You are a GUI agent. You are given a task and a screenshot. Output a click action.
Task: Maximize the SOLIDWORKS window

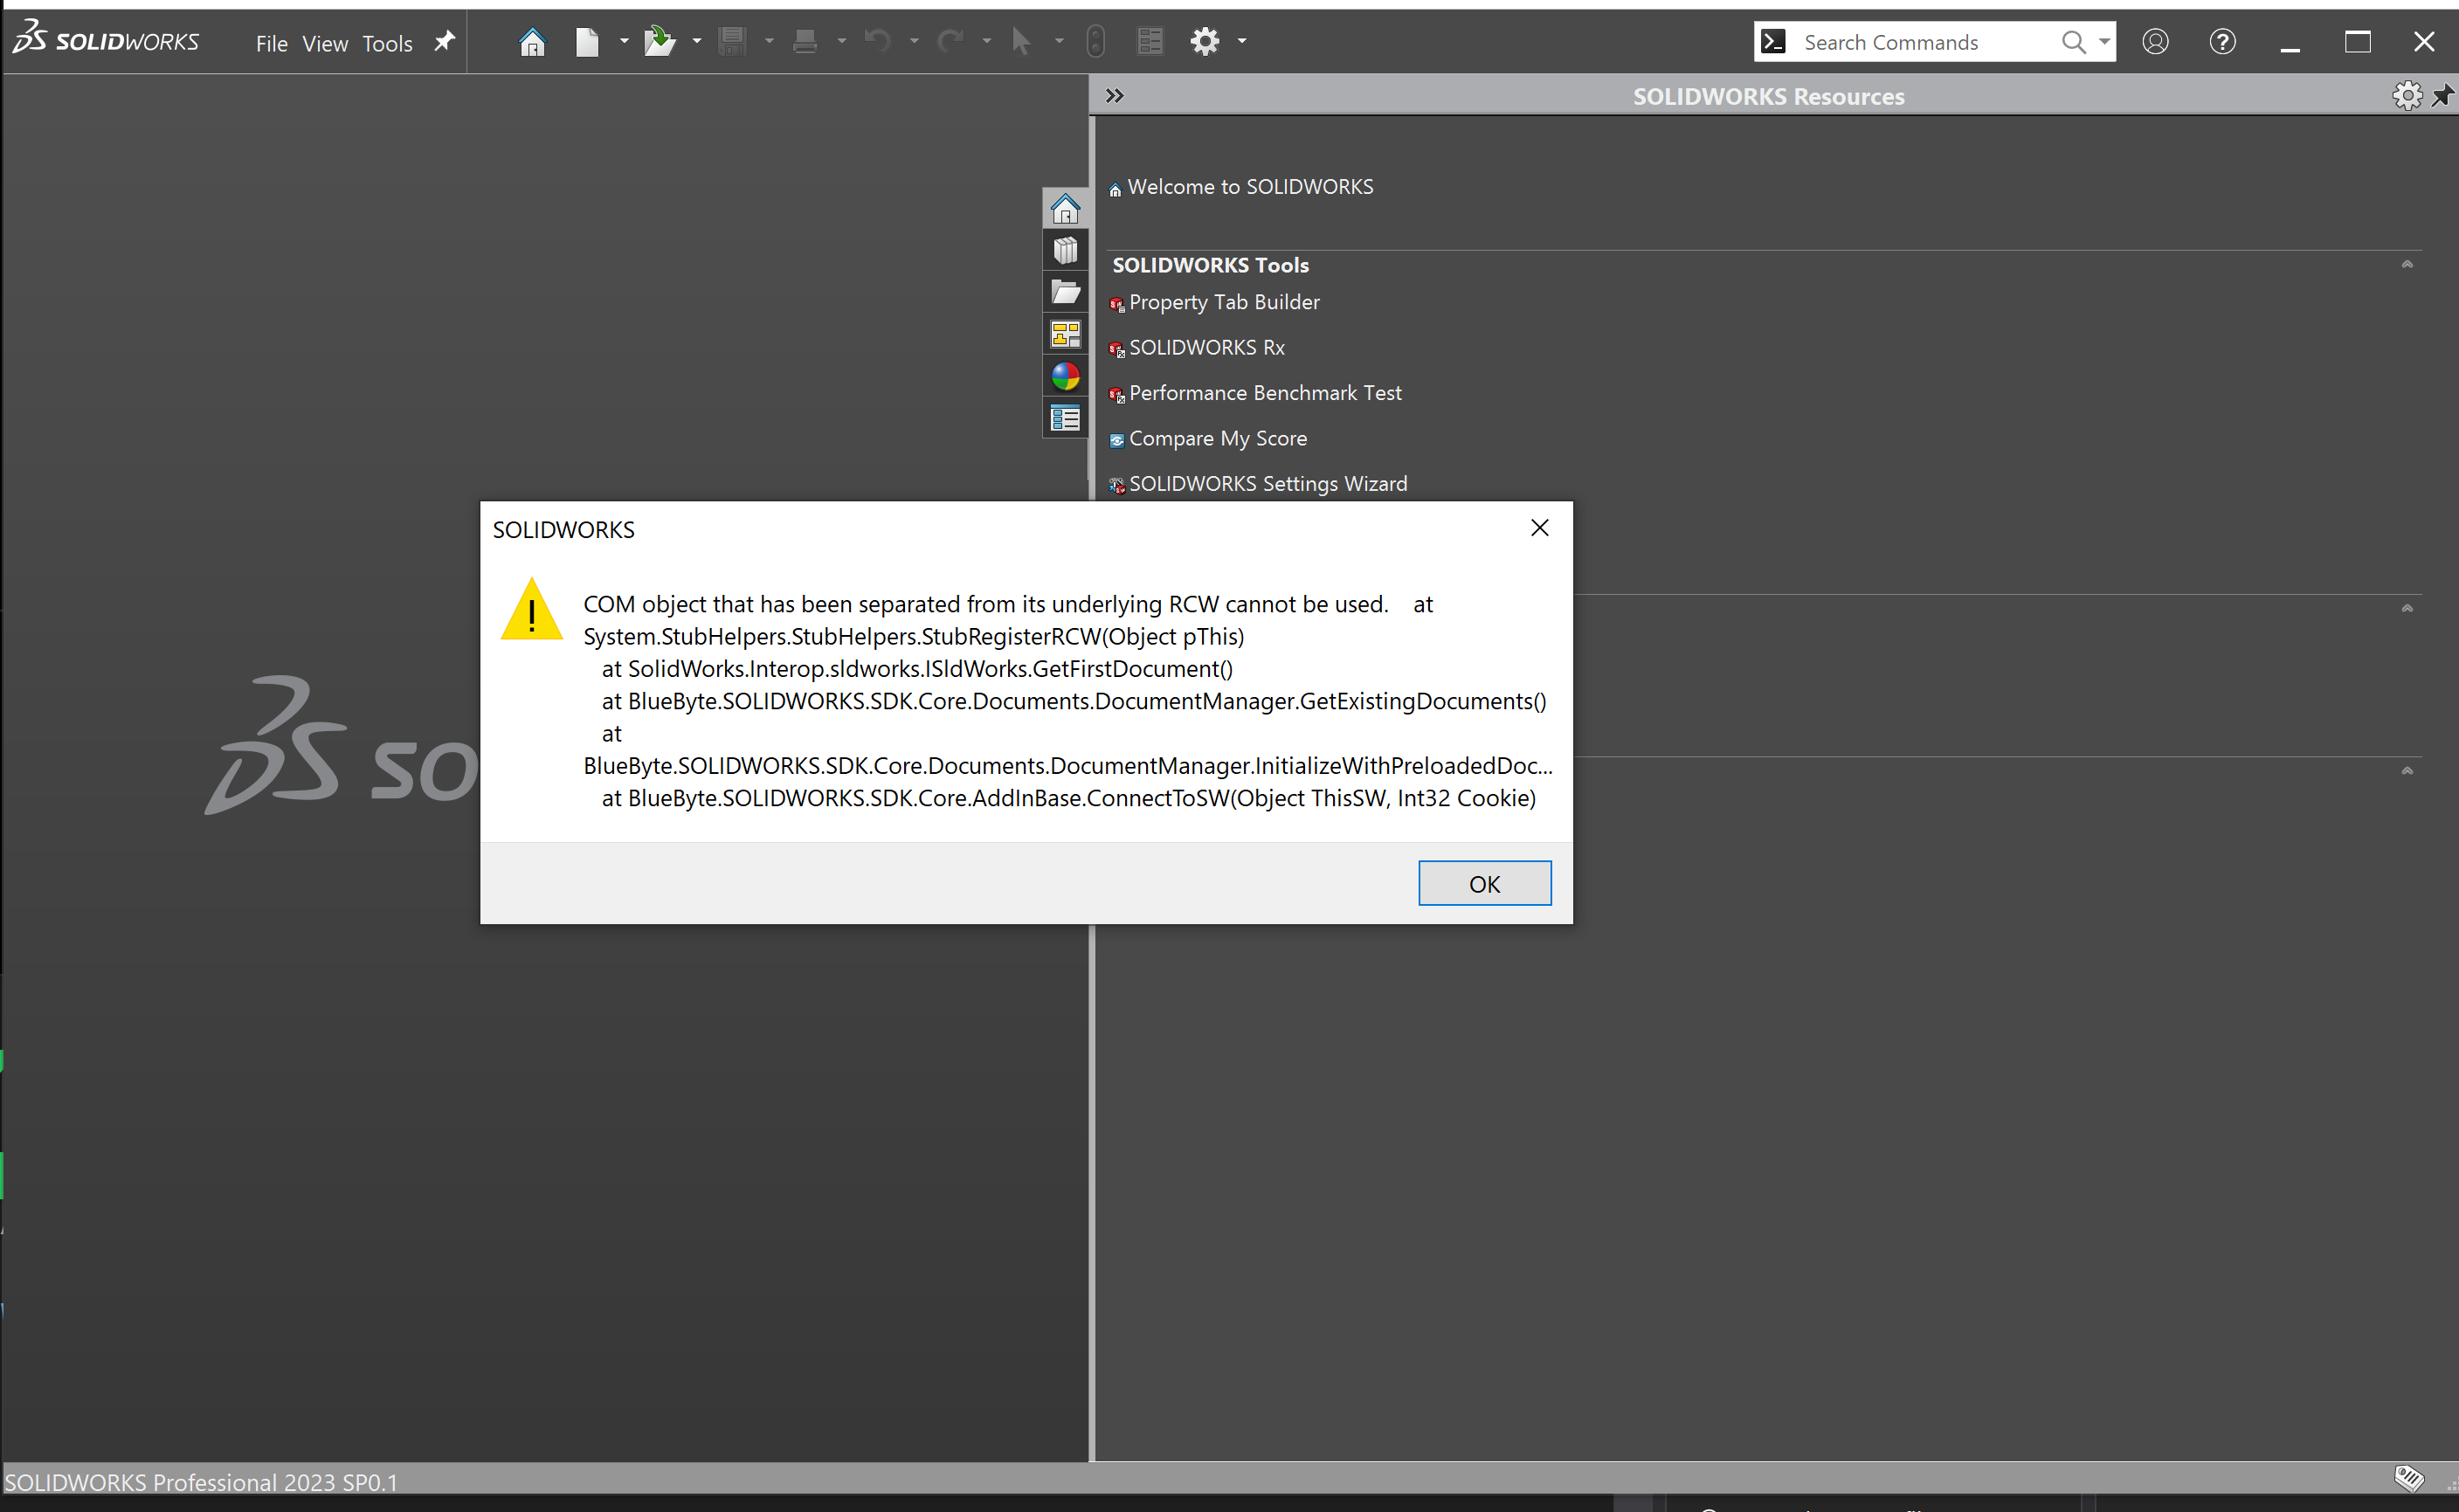tap(2357, 42)
